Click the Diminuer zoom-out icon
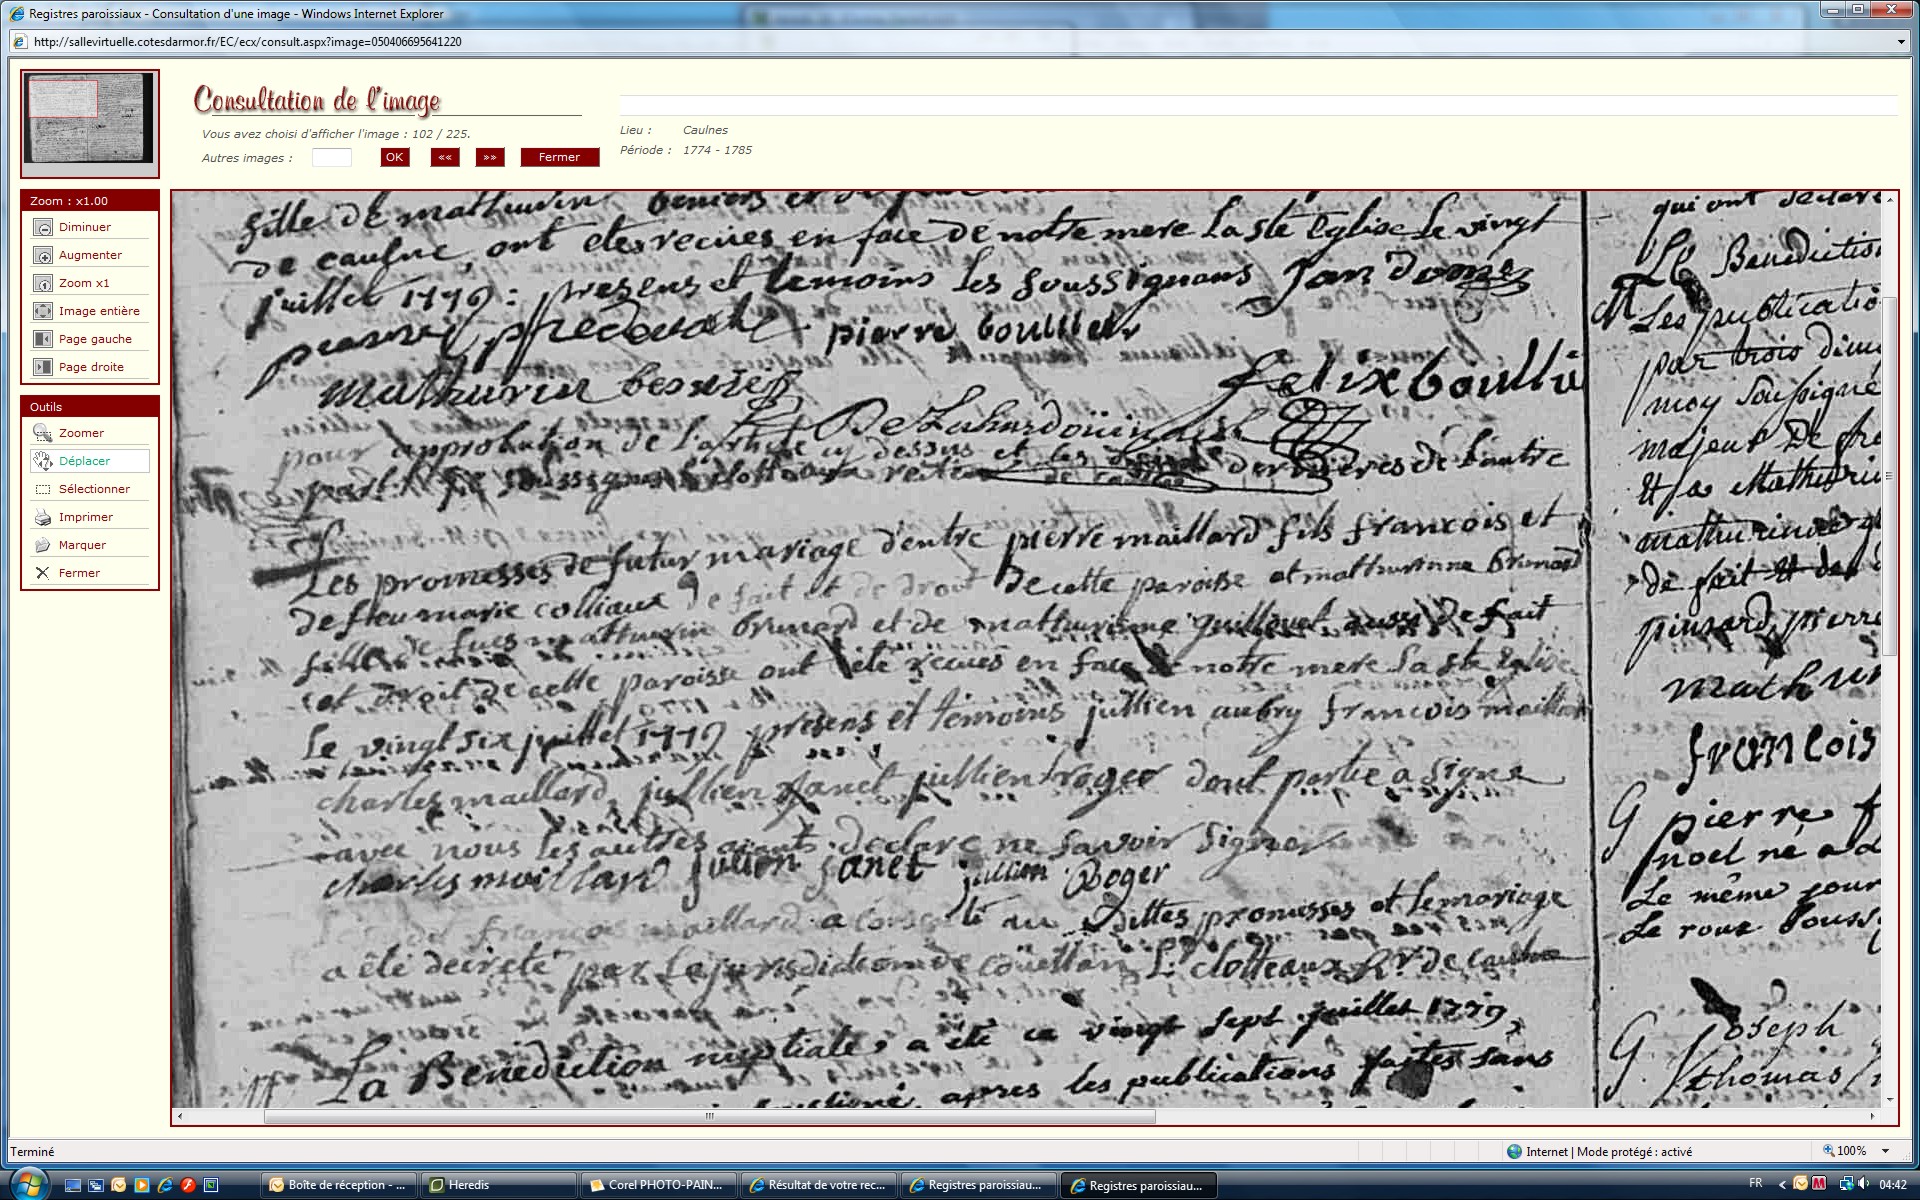The height and width of the screenshot is (1200, 1920). (43, 228)
